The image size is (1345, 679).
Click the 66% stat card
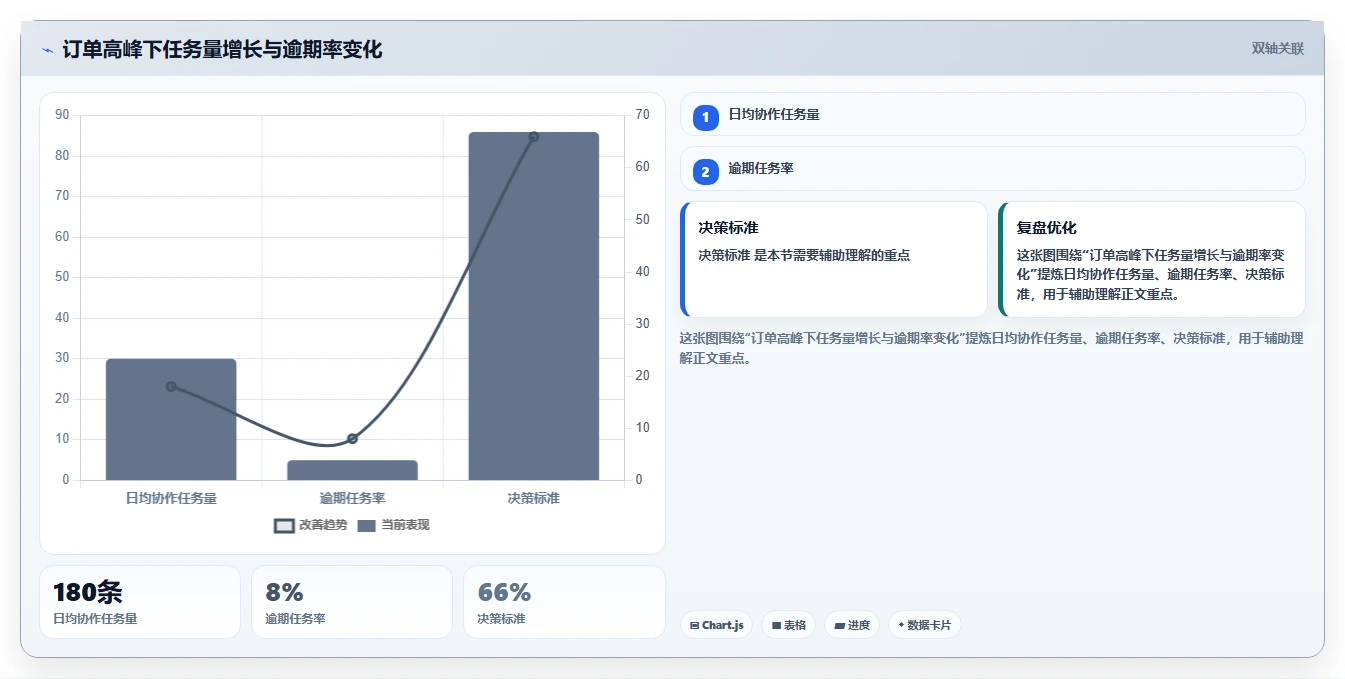point(564,602)
